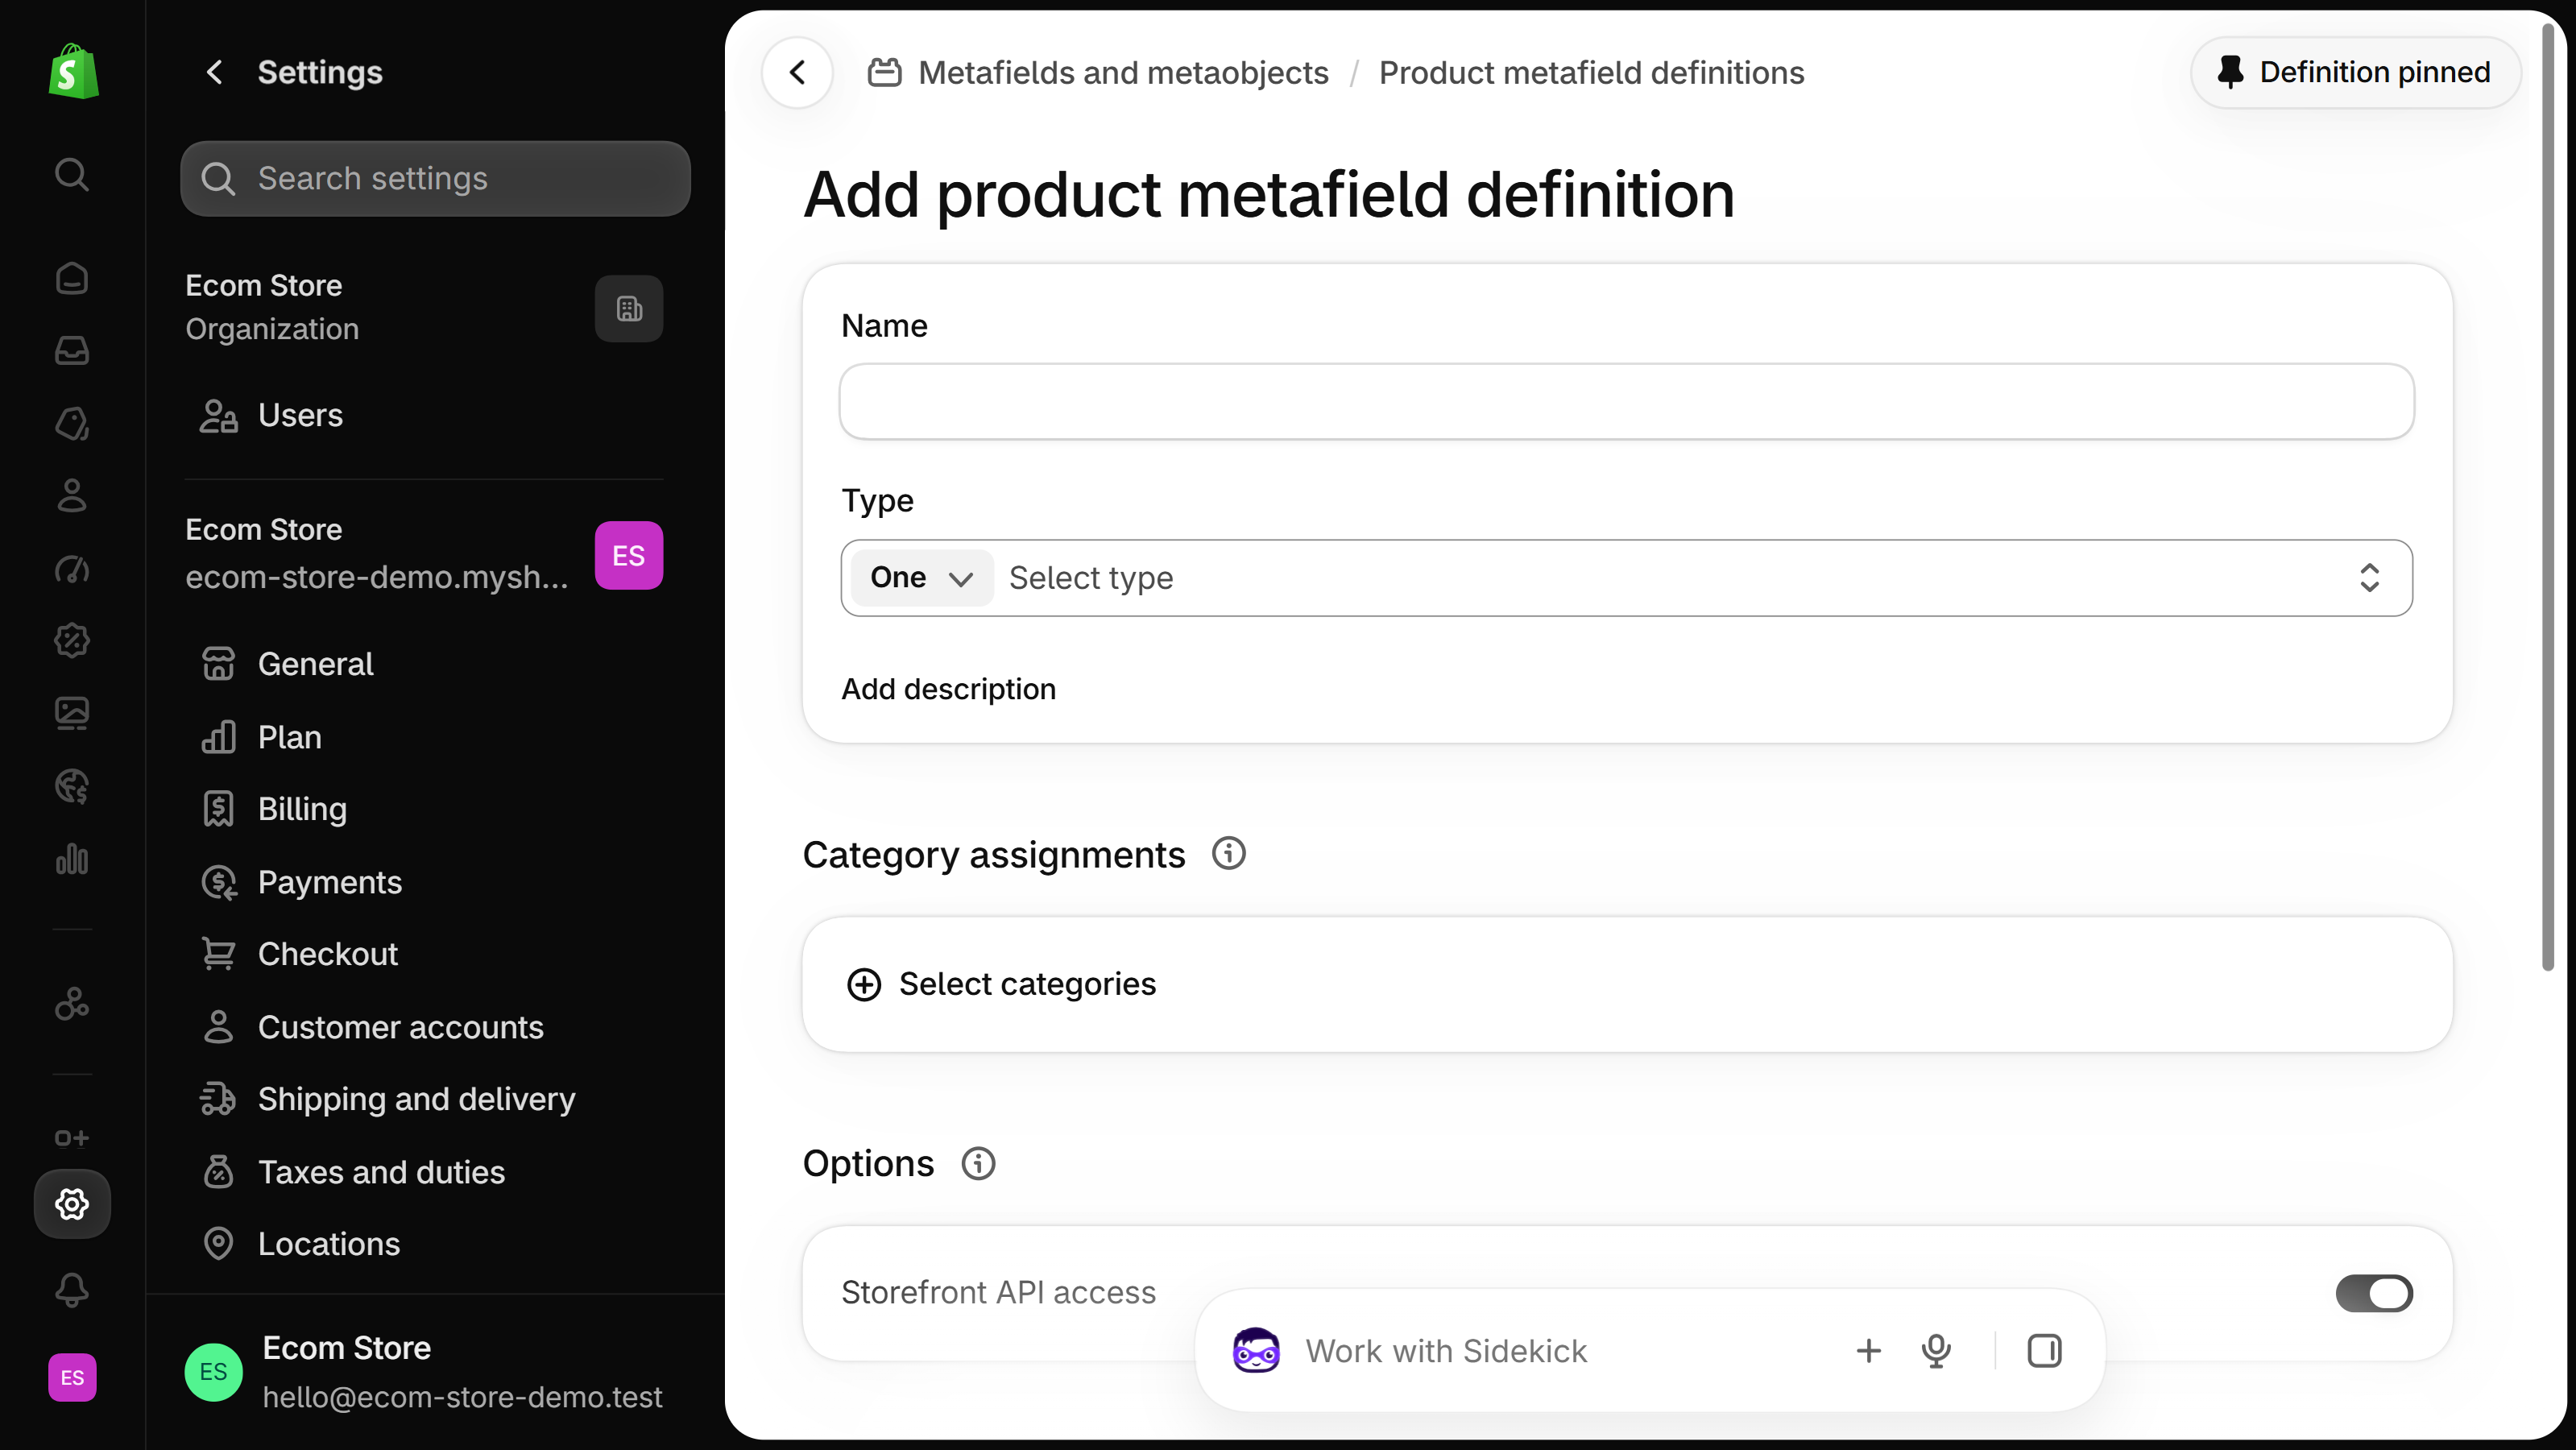This screenshot has height=1450, width=2576.
Task: Toggle Storefront API access switch
Action: pos(2374,1293)
